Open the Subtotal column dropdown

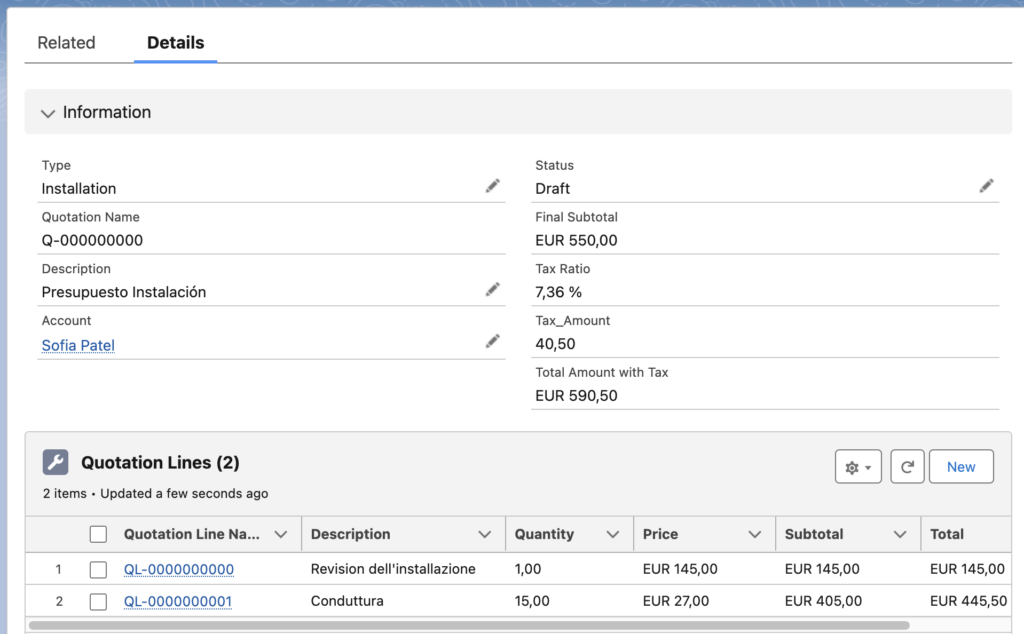(x=900, y=534)
